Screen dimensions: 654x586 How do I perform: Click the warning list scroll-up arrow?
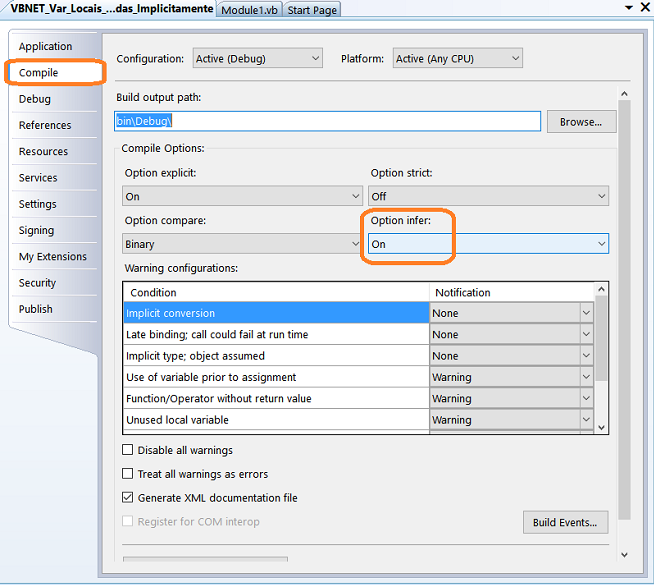click(x=601, y=289)
